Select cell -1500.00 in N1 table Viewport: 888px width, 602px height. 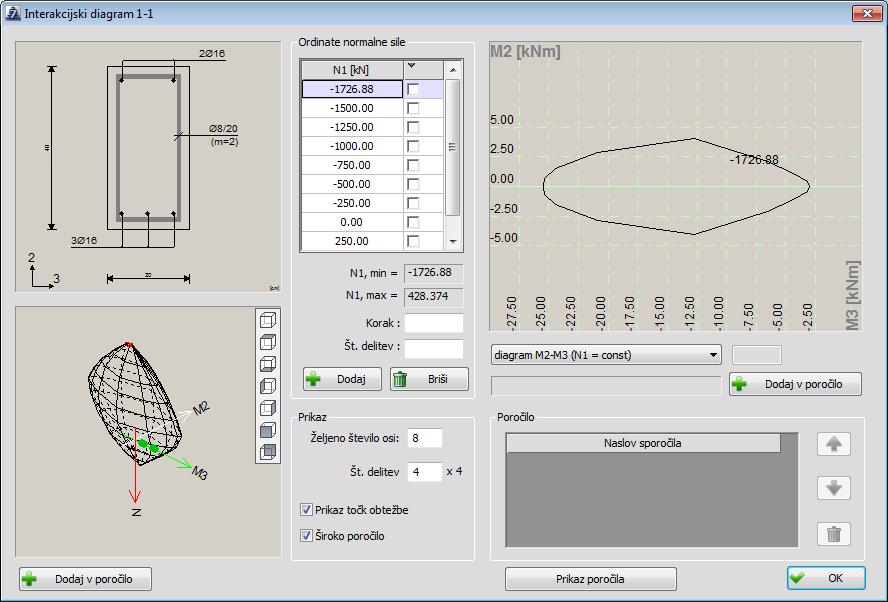[x=352, y=108]
